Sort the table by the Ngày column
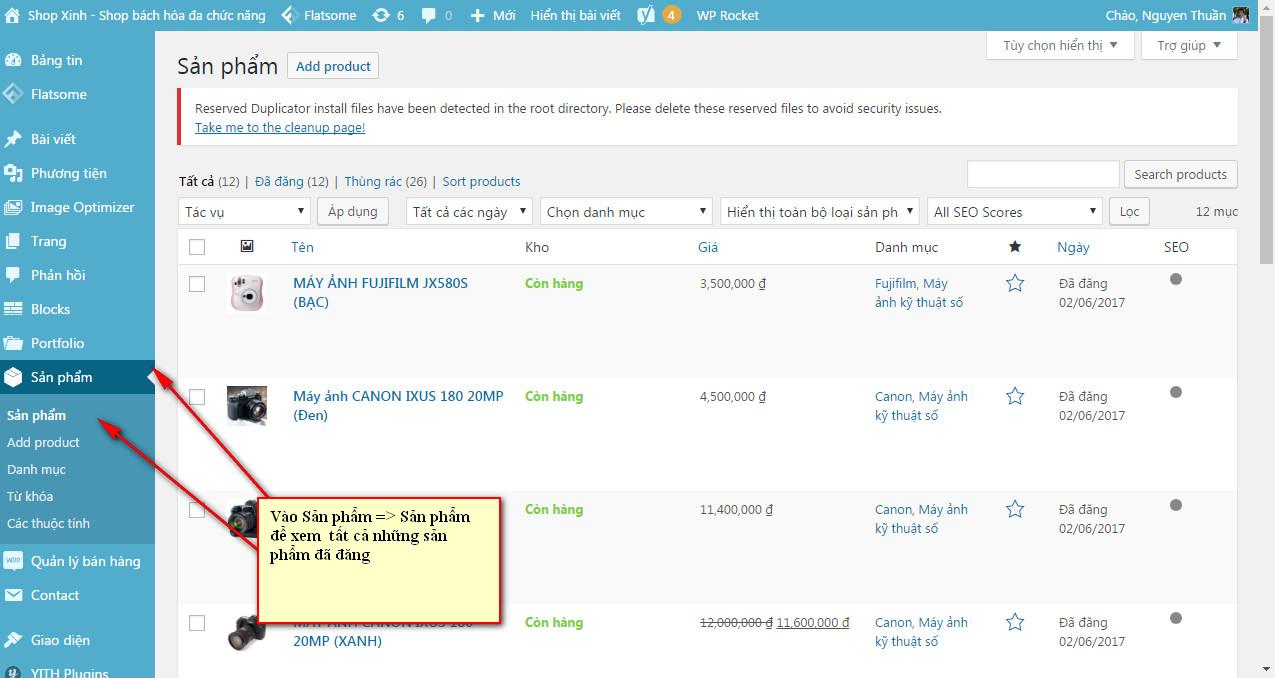Viewport: 1275px width, 678px height. (x=1073, y=247)
